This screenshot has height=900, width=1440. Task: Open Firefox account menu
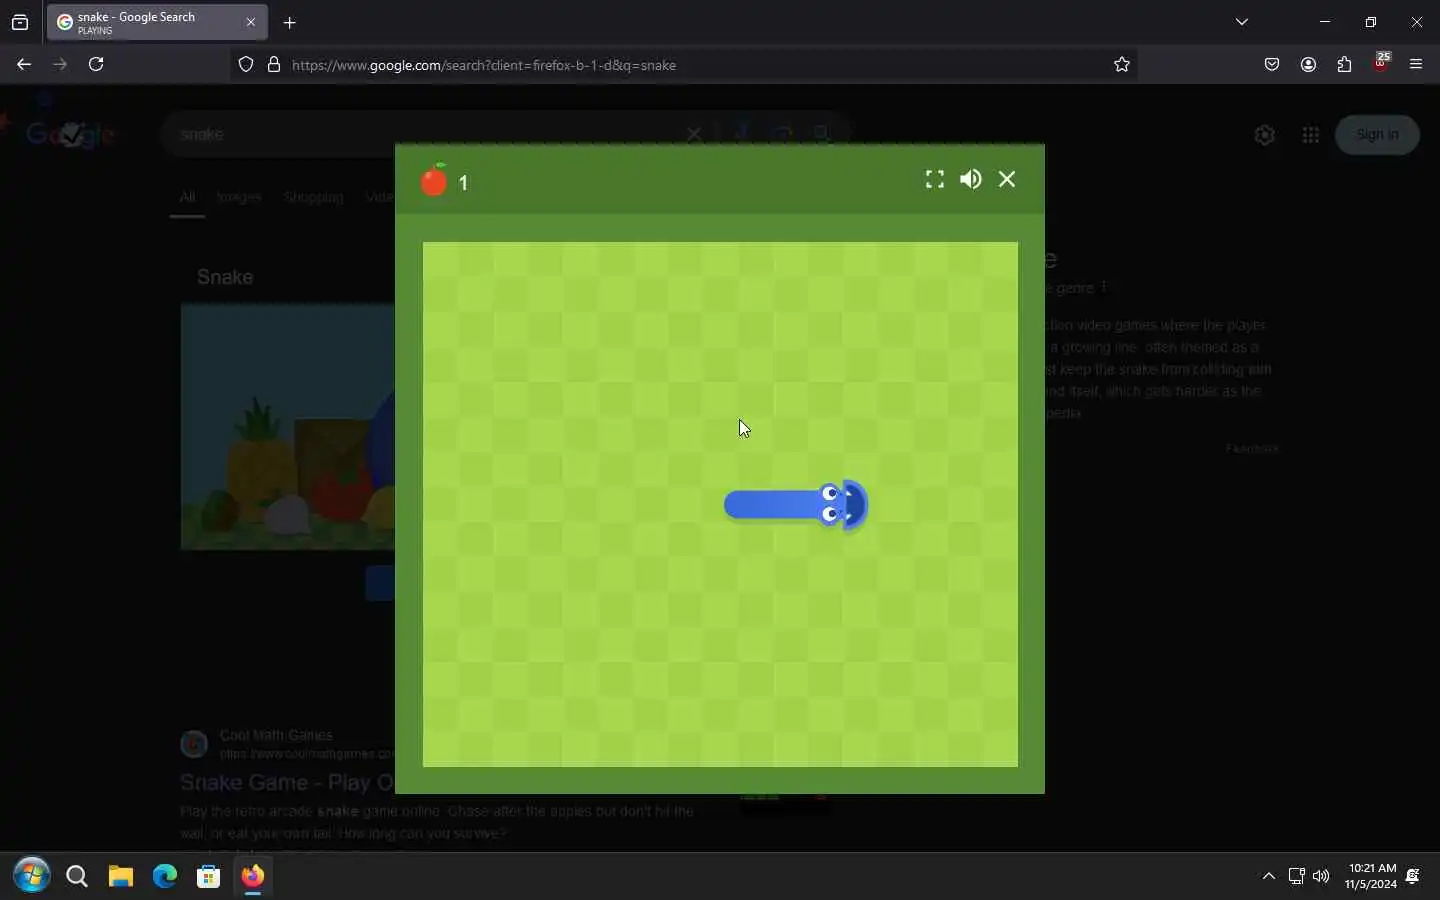[x=1308, y=65]
